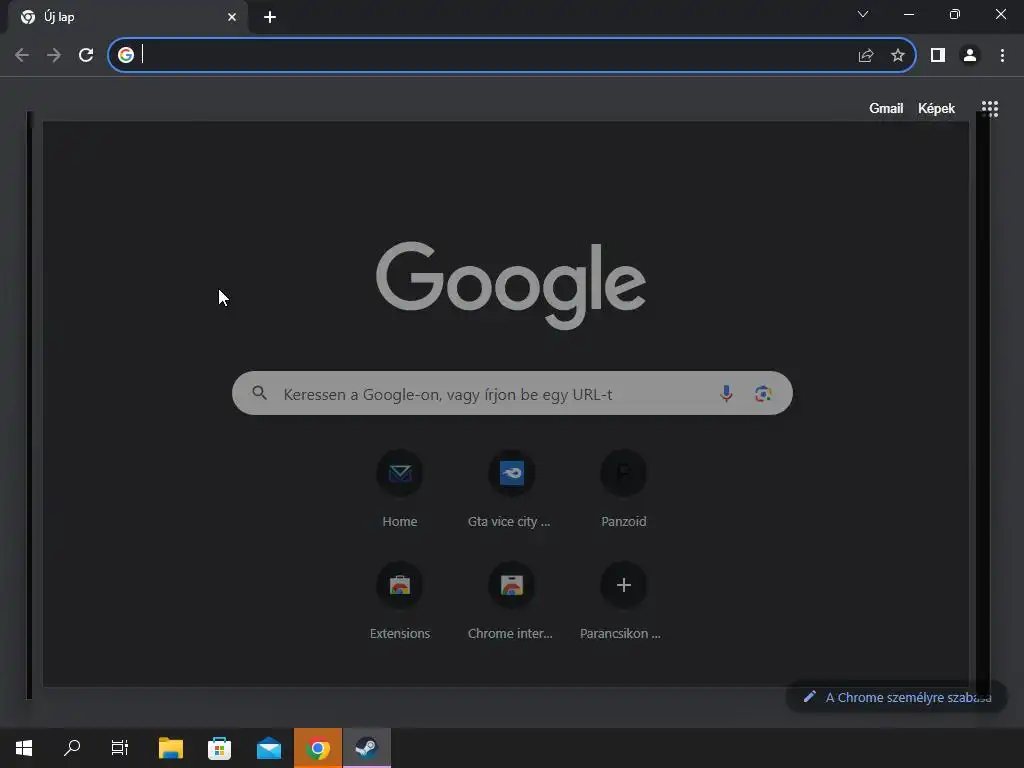Screen dimensions: 1024x768
Task: Open Windows taskbar search
Action: (x=72, y=748)
